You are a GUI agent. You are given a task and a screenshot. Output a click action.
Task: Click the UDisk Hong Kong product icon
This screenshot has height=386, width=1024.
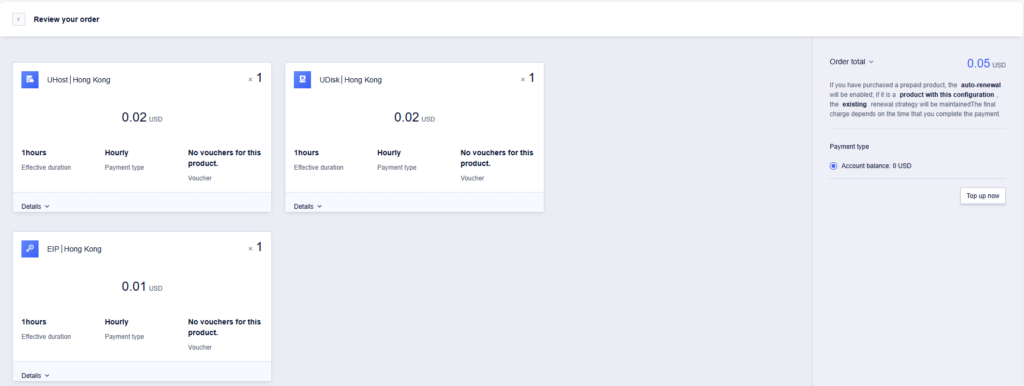(x=302, y=80)
